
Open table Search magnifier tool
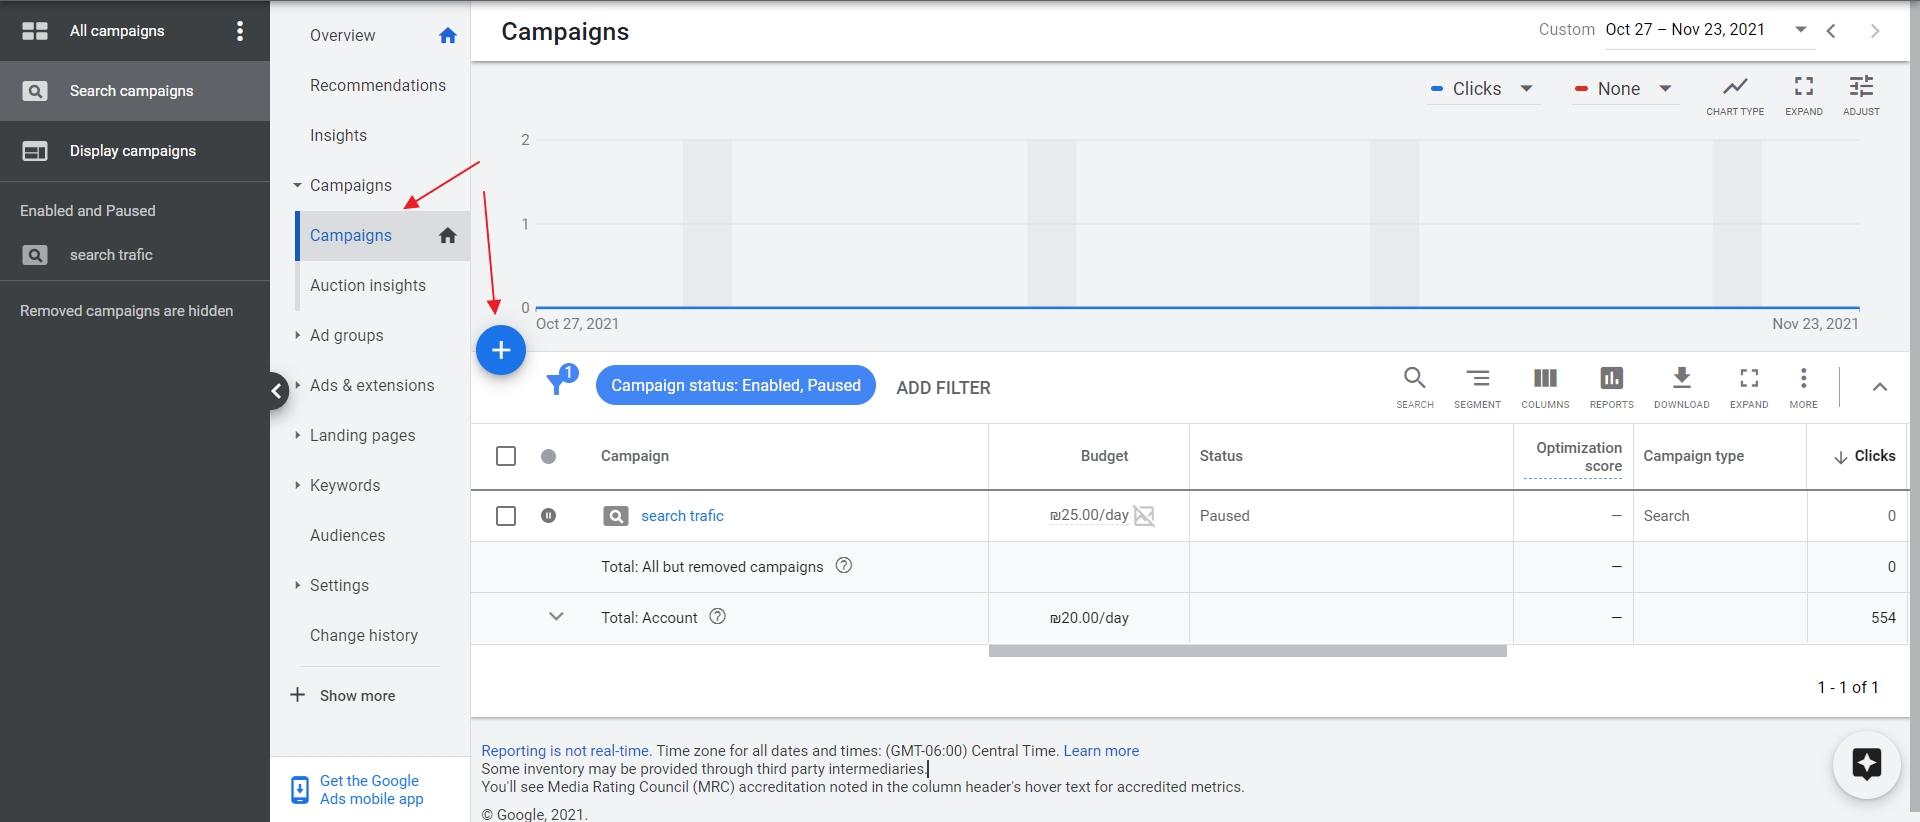coord(1414,387)
